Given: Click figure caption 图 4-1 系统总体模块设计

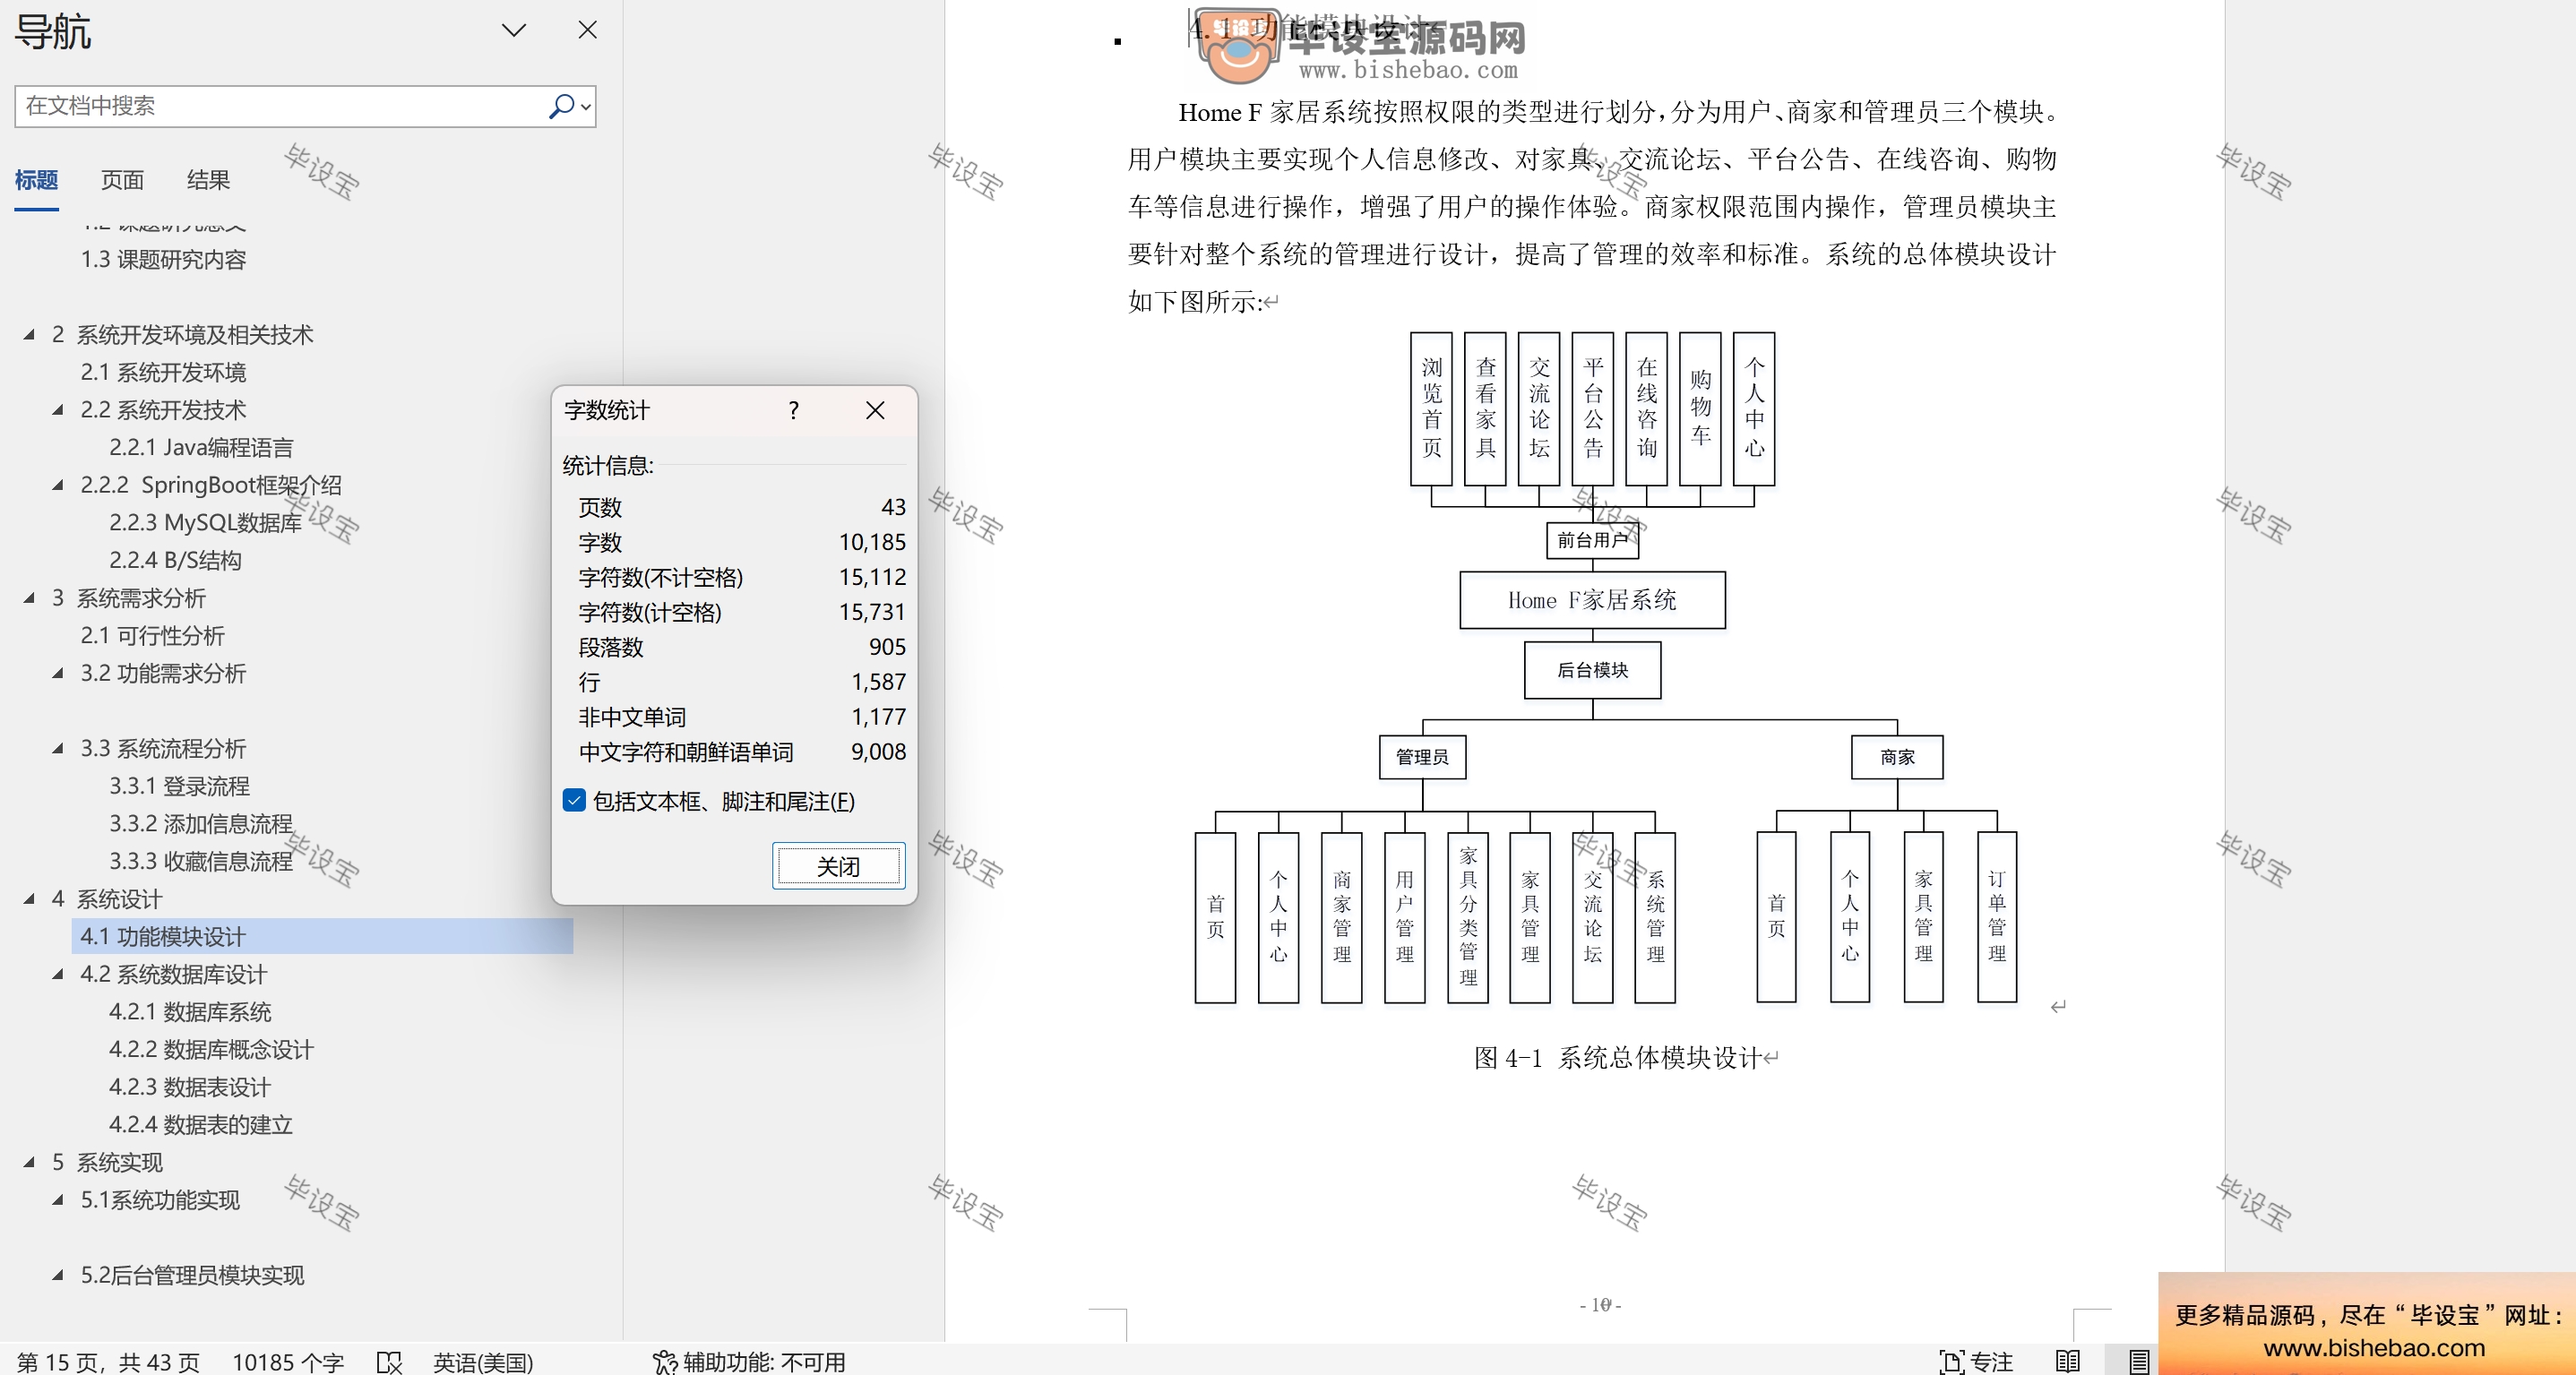Looking at the screenshot, I should tap(1620, 1057).
